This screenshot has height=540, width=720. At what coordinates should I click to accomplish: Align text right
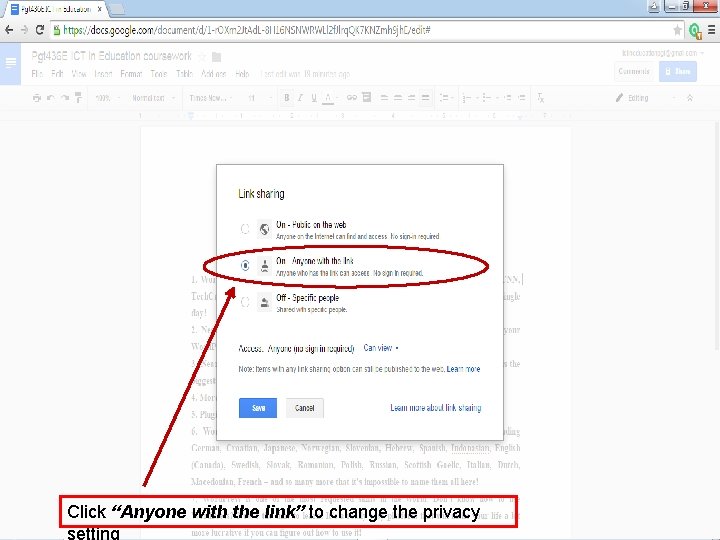pyautogui.click(x=412, y=98)
